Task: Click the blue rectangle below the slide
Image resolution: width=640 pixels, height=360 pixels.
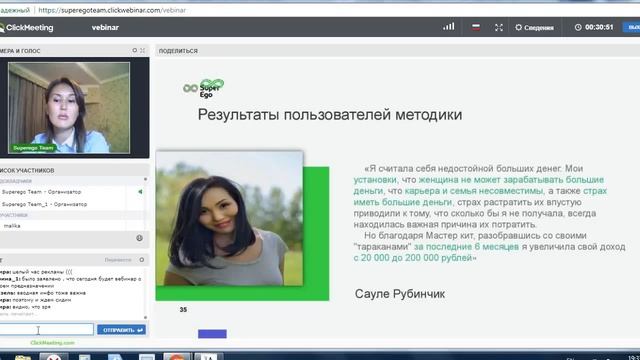Action: [212, 334]
